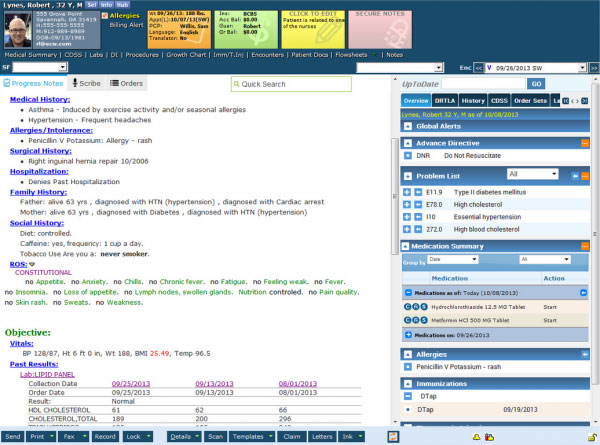This screenshot has height=445, width=600.
Task: Open the Group by Date dropdown
Action: pos(453,259)
